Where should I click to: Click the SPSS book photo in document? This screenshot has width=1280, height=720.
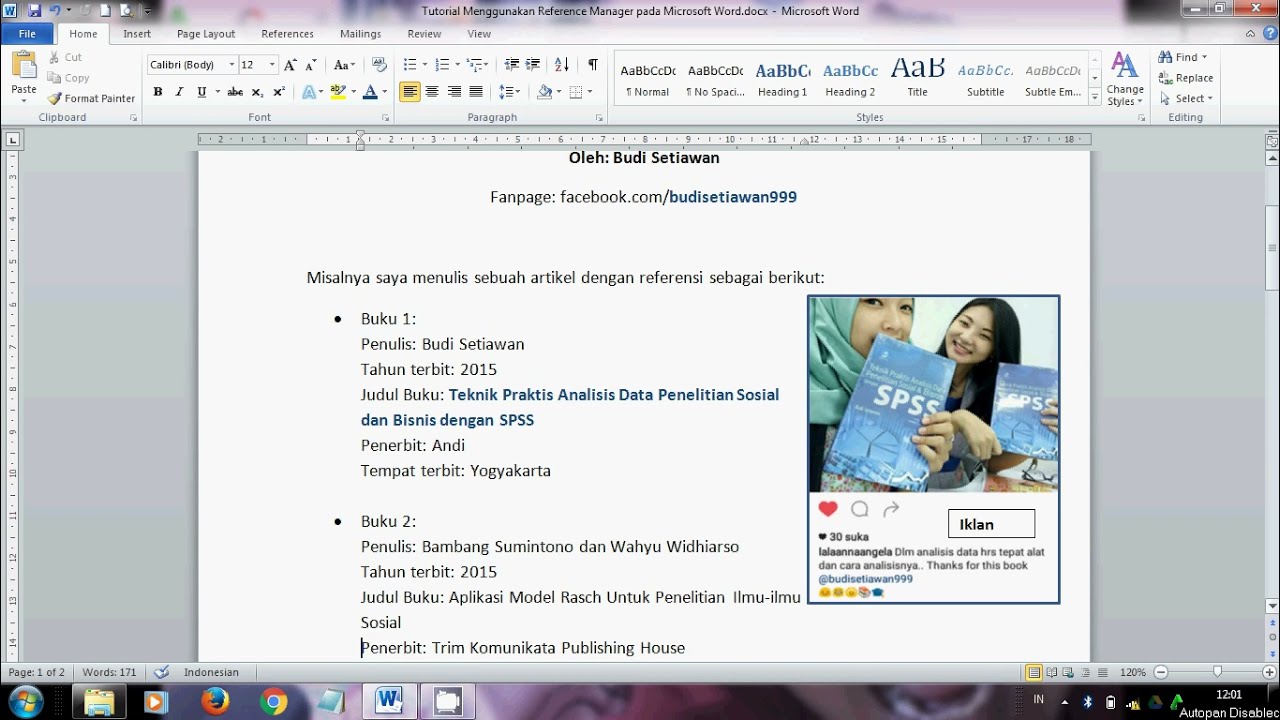[933, 394]
